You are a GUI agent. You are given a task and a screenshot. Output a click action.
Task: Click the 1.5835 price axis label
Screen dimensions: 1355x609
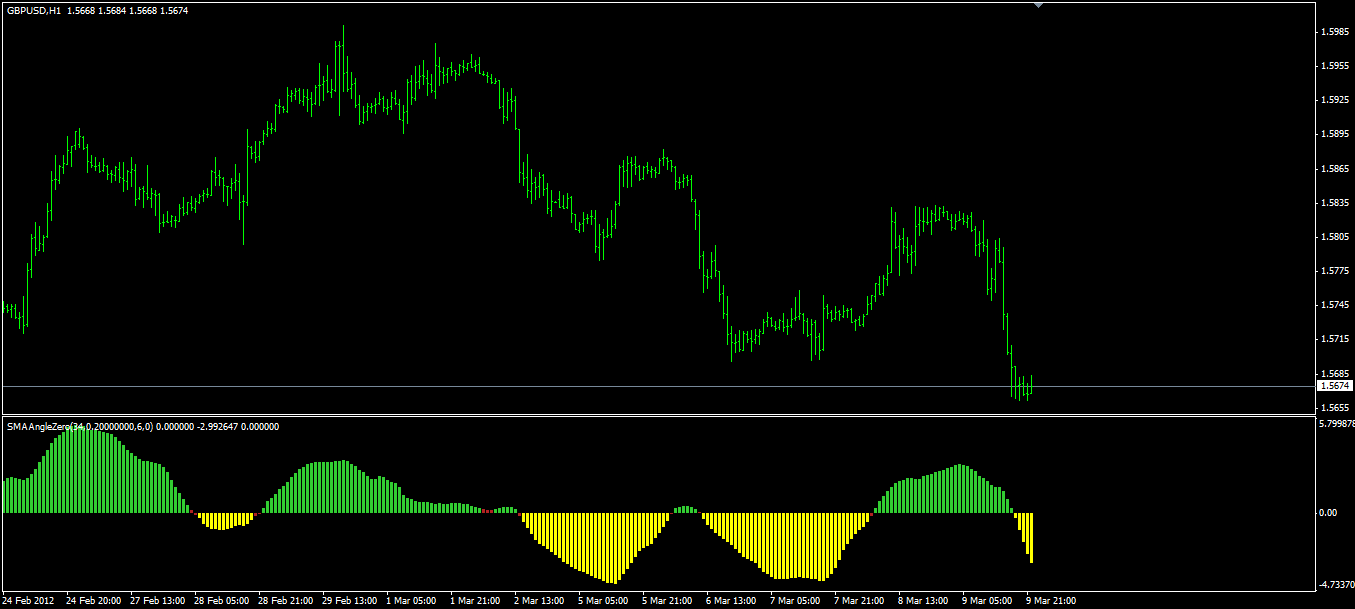[x=1334, y=203]
